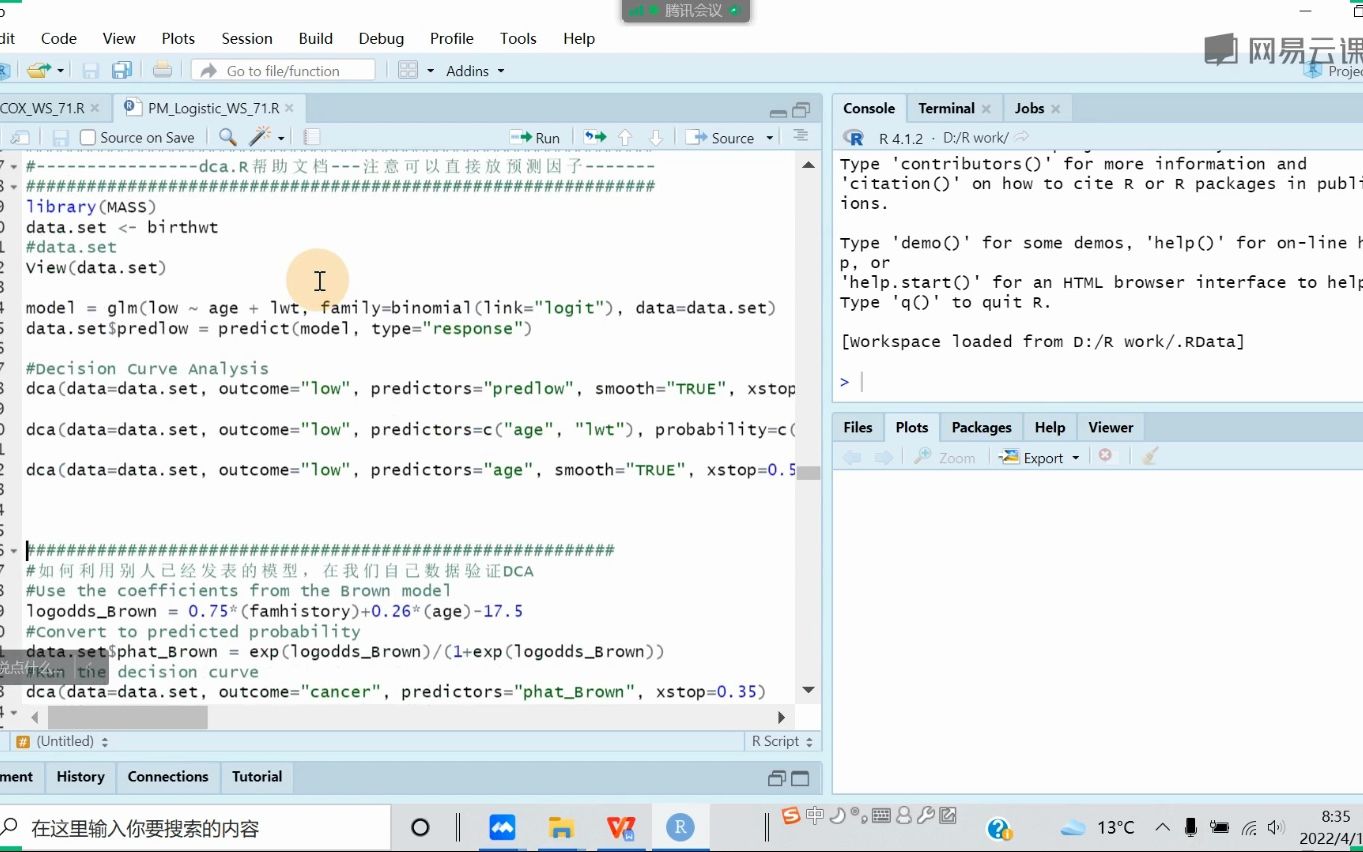
Task: Open the R app in taskbar
Action: pos(680,827)
